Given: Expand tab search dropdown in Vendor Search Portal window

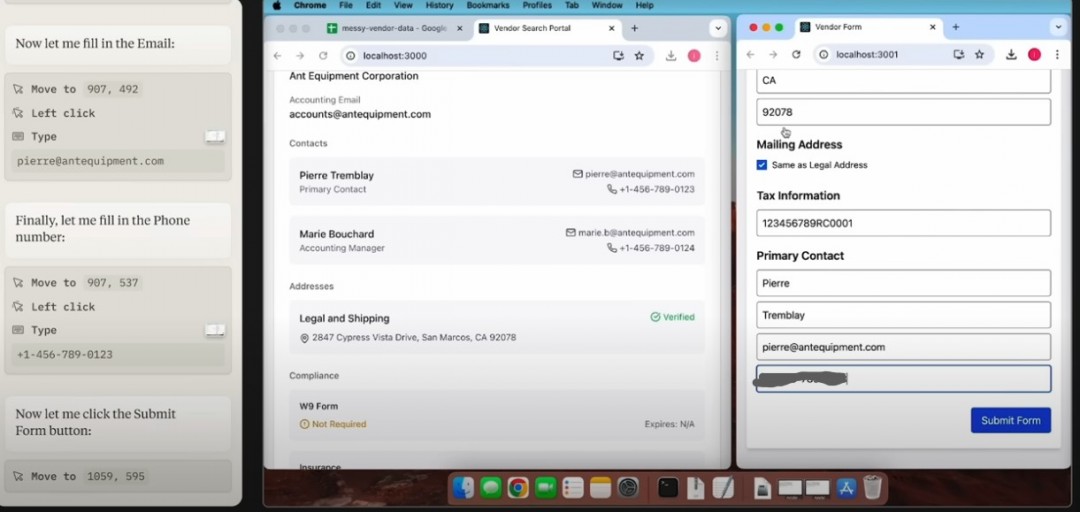Looking at the screenshot, I should [x=718, y=28].
